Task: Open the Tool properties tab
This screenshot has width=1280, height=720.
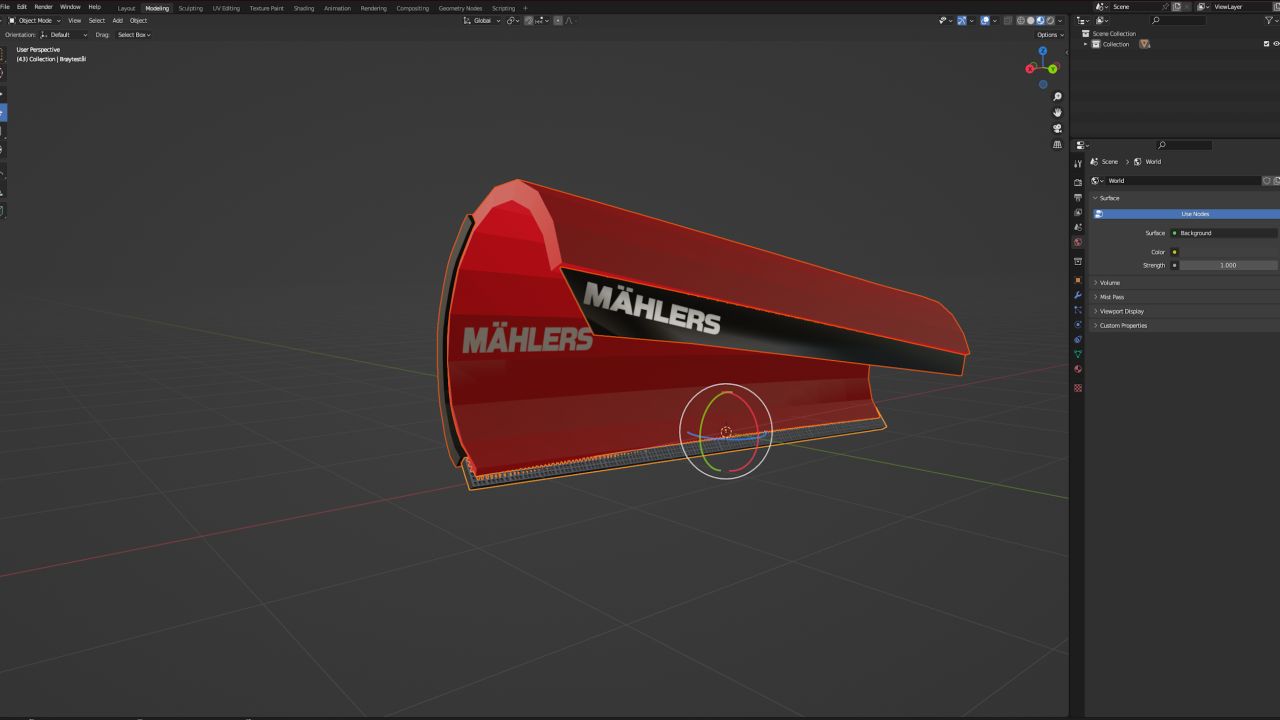Action: point(1078,163)
